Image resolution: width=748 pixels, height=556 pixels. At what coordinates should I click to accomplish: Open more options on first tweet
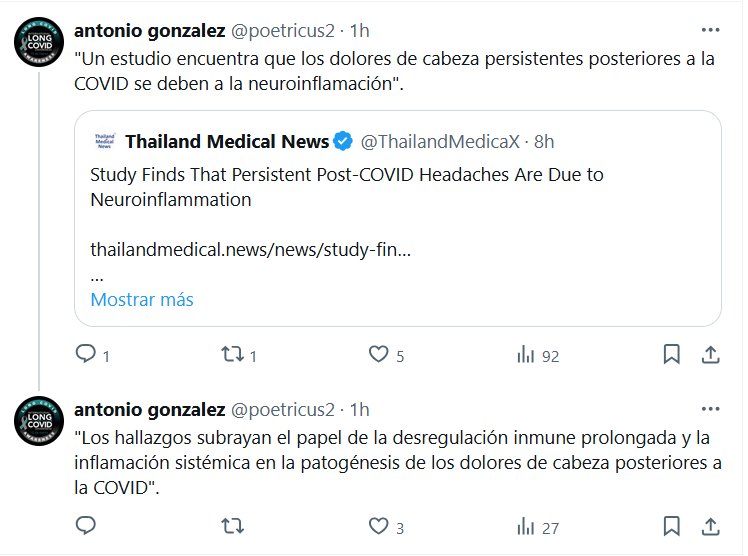709,30
